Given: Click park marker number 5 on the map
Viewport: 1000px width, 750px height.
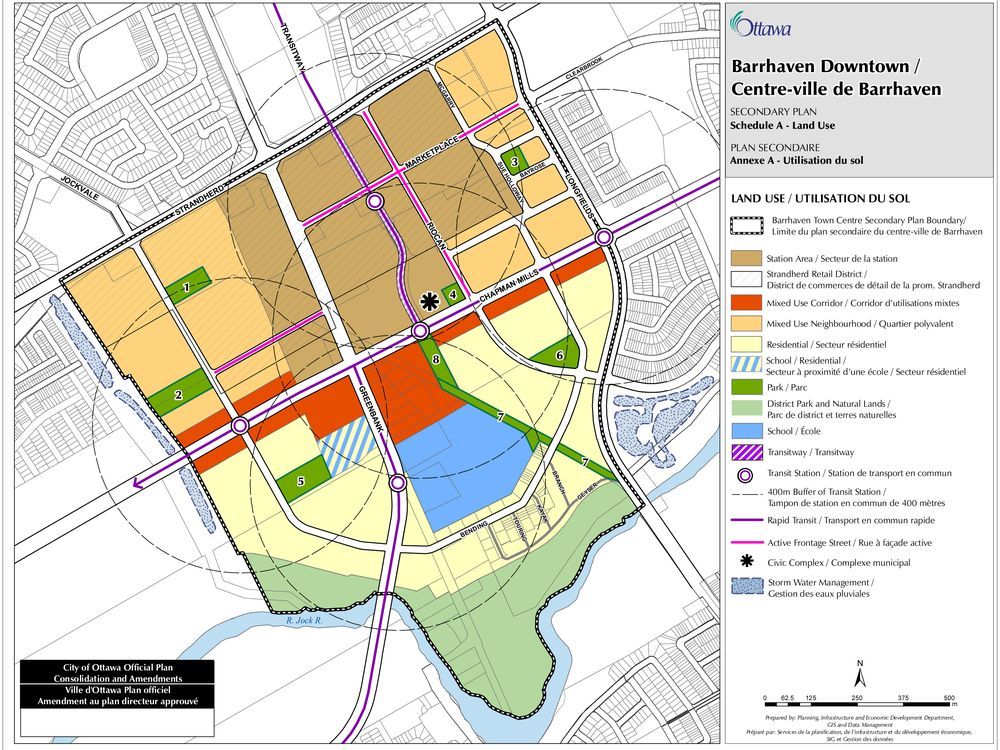Looking at the screenshot, I should coord(300,481).
